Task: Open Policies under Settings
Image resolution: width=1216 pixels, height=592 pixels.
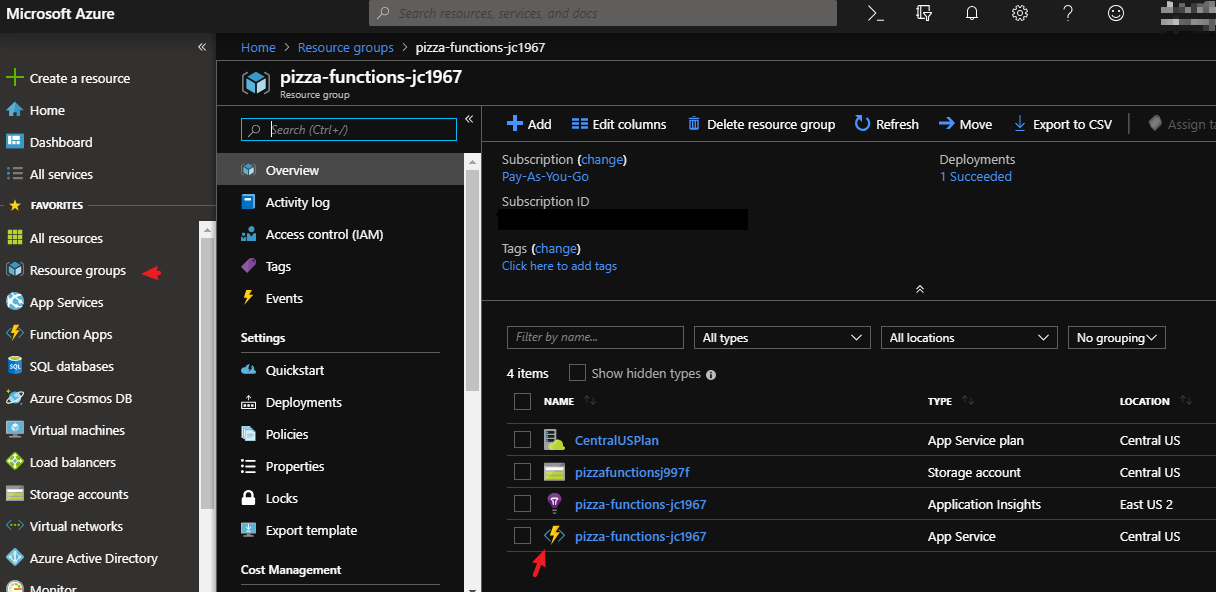Action: 341,434
